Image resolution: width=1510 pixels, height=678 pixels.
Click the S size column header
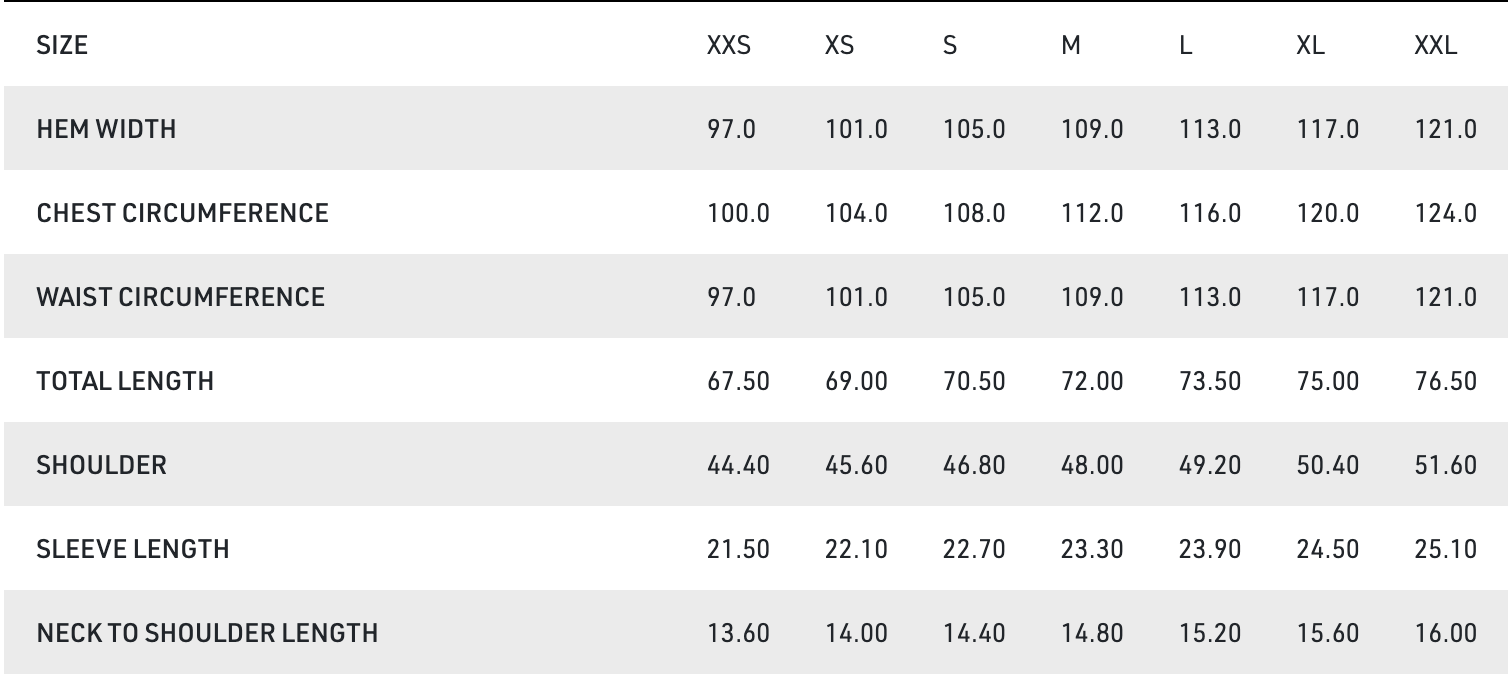[x=949, y=45]
